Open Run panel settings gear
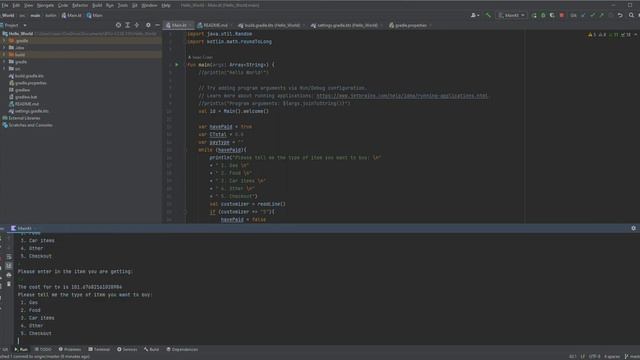The height and width of the screenshot is (360, 640). click(633, 228)
